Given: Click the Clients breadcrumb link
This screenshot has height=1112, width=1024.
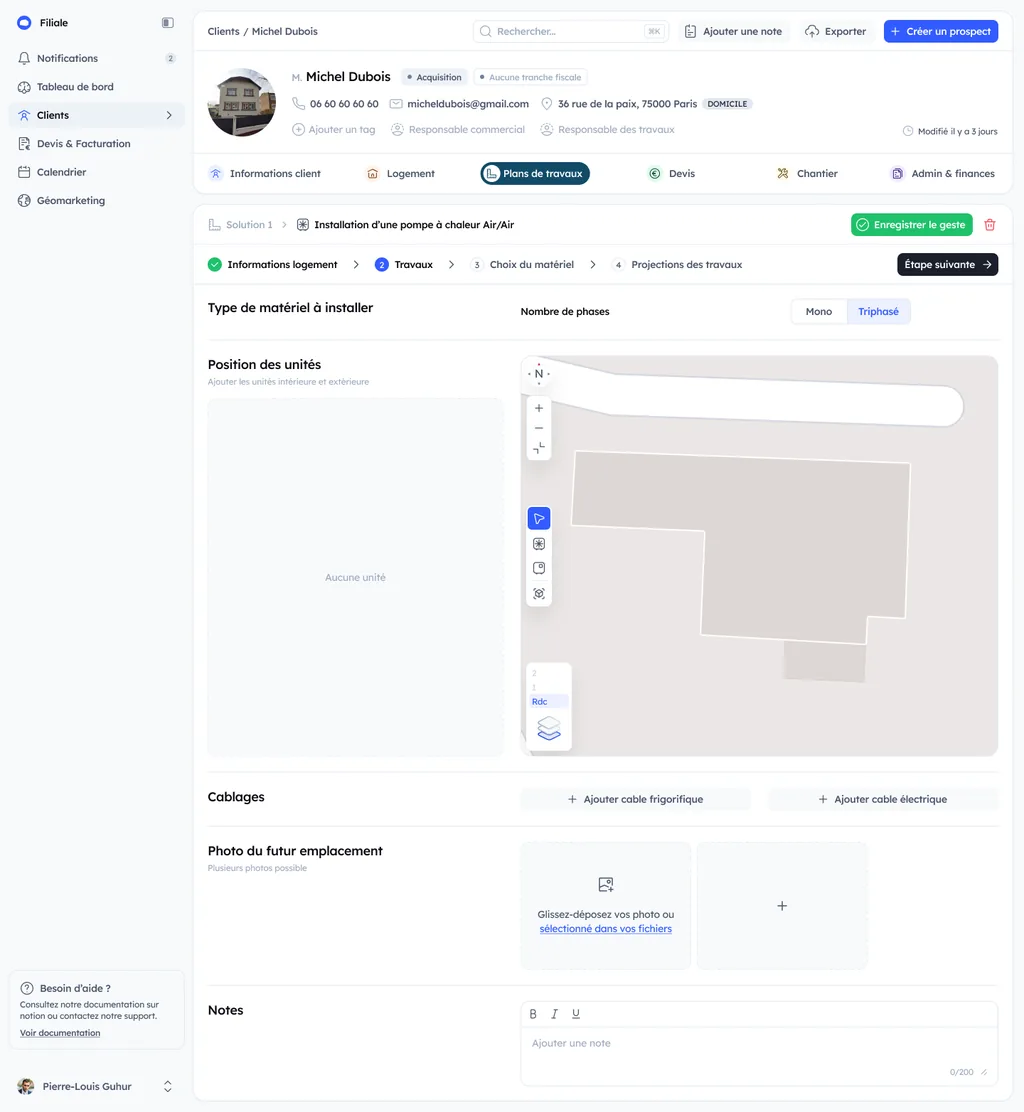Looking at the screenshot, I should pyautogui.click(x=223, y=31).
